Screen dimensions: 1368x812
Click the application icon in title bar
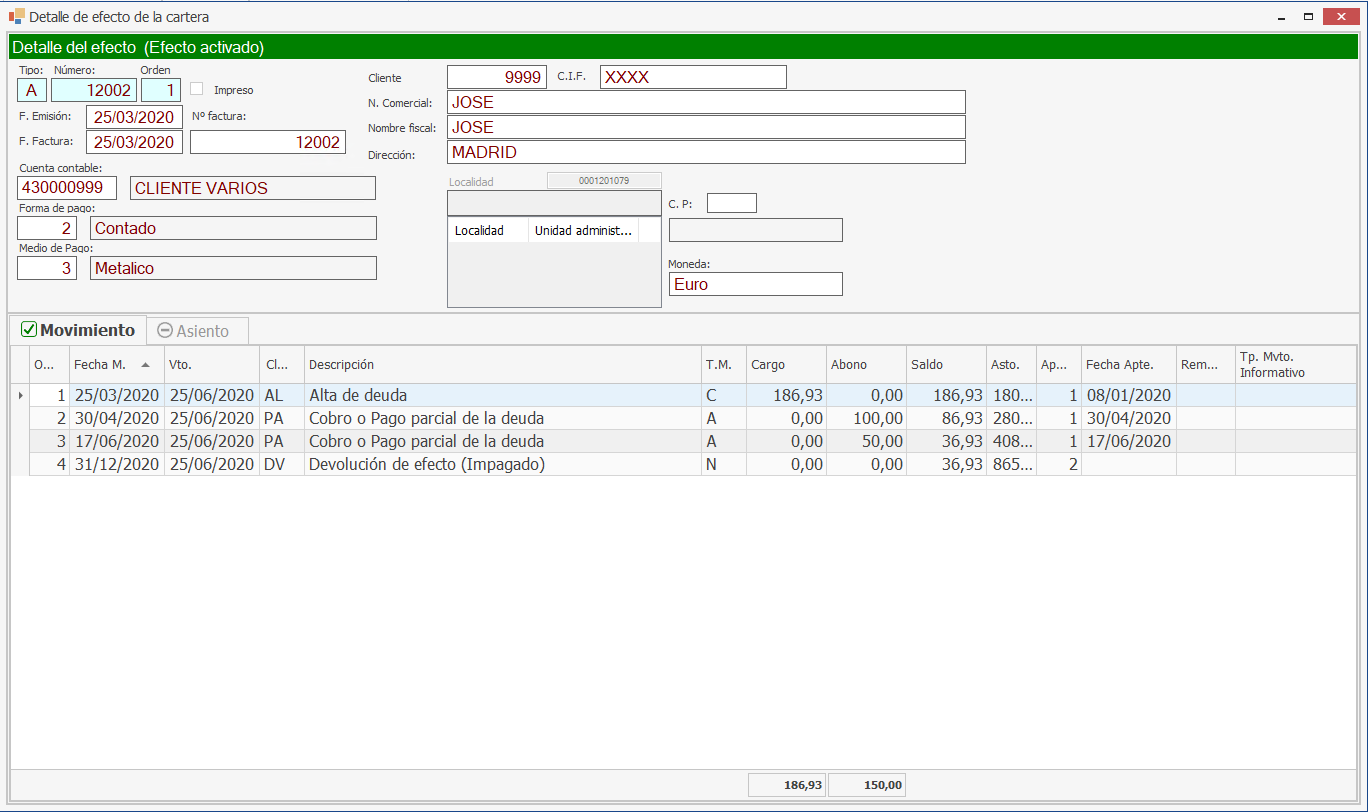pyautogui.click(x=16, y=17)
